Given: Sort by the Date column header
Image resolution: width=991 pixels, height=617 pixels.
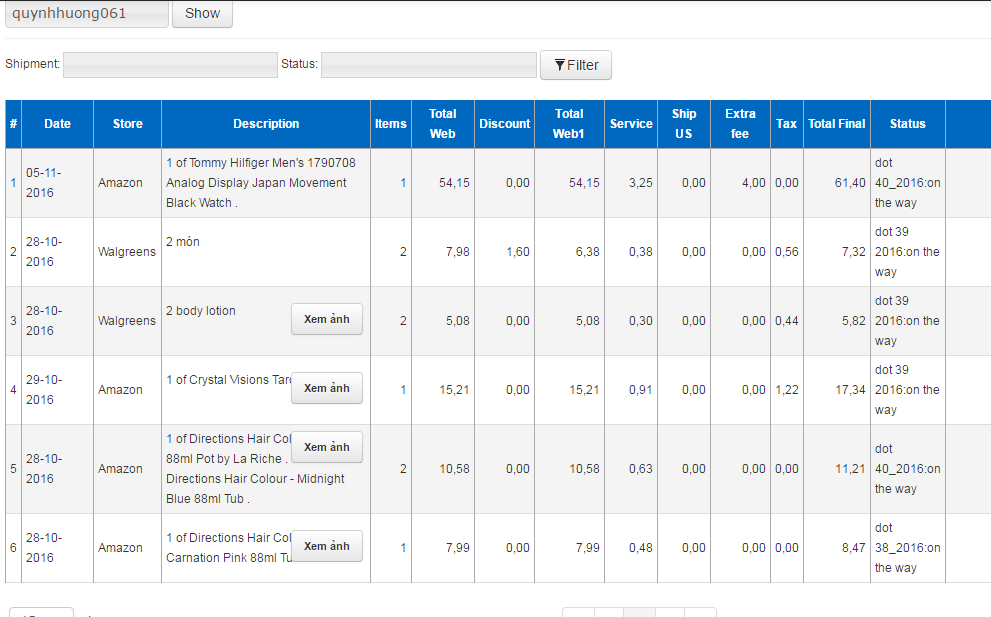Looking at the screenshot, I should coord(58,124).
